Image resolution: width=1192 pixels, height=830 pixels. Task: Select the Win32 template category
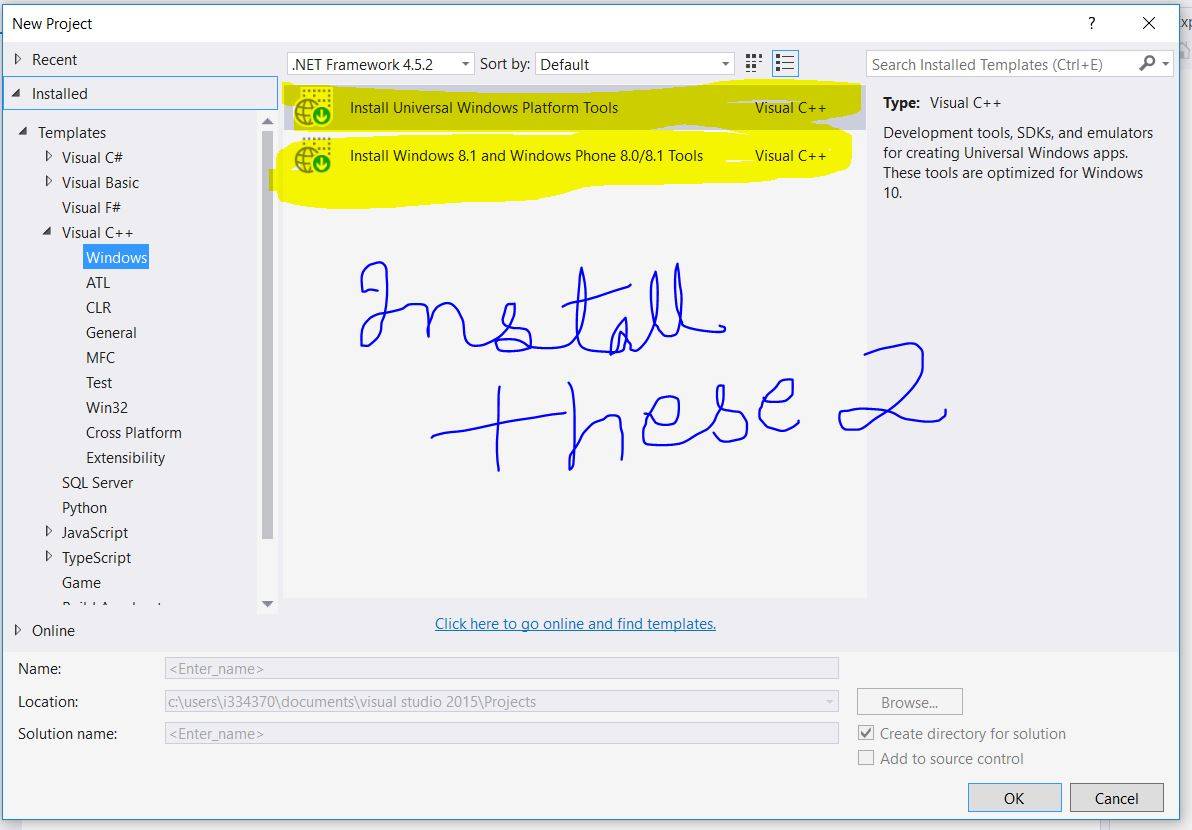106,407
